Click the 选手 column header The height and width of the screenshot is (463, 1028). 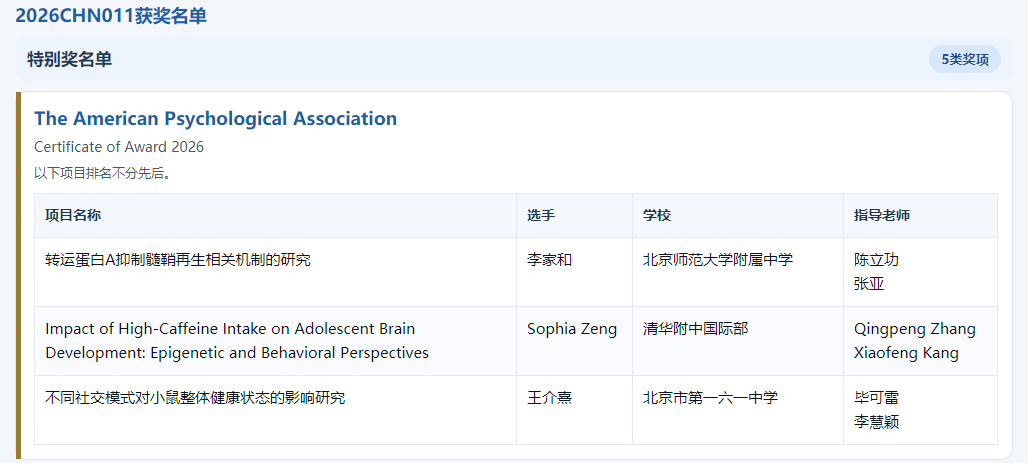[541, 216]
